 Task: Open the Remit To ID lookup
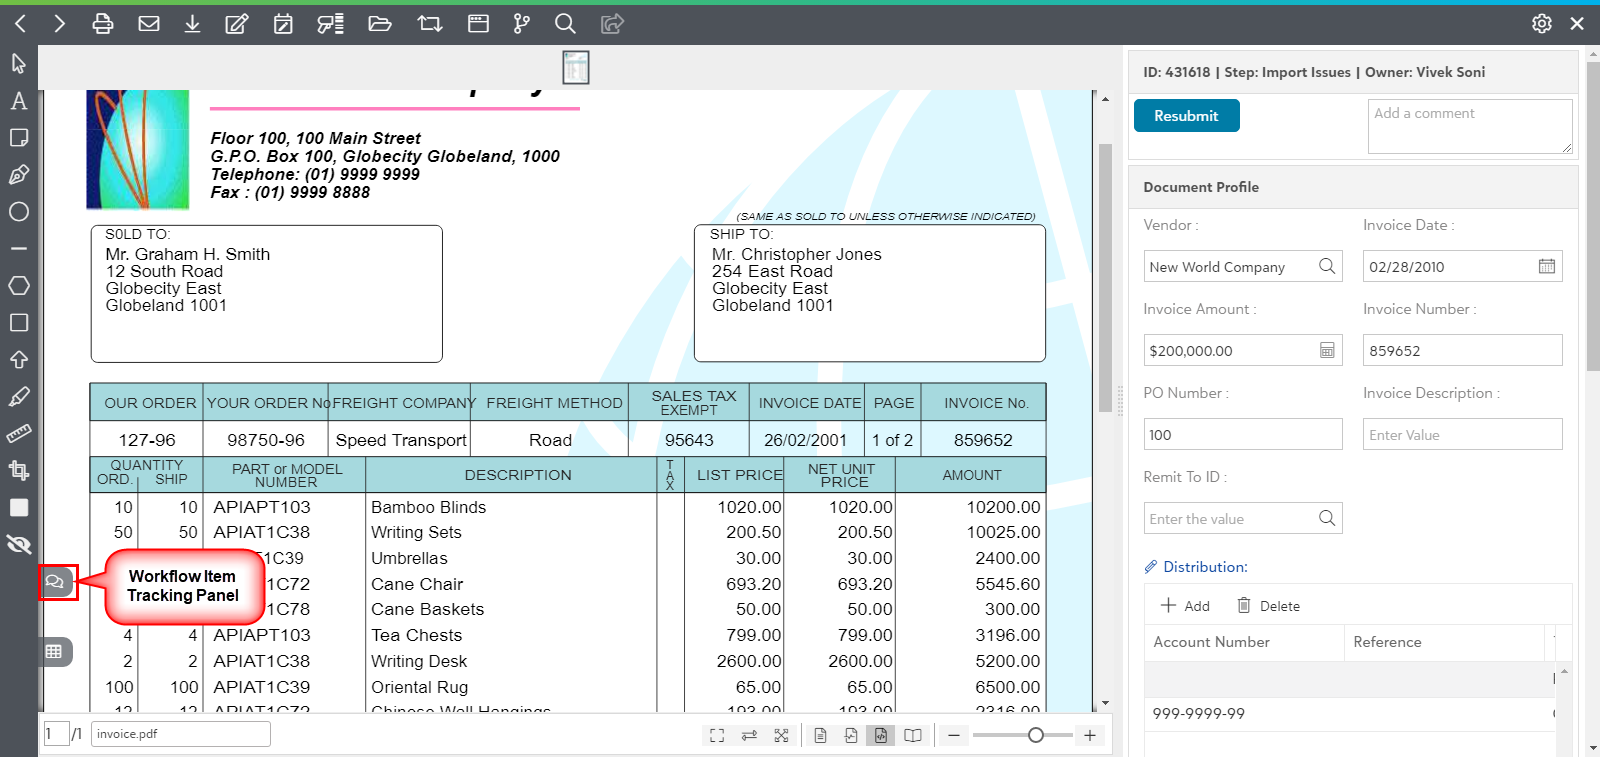pyautogui.click(x=1326, y=518)
